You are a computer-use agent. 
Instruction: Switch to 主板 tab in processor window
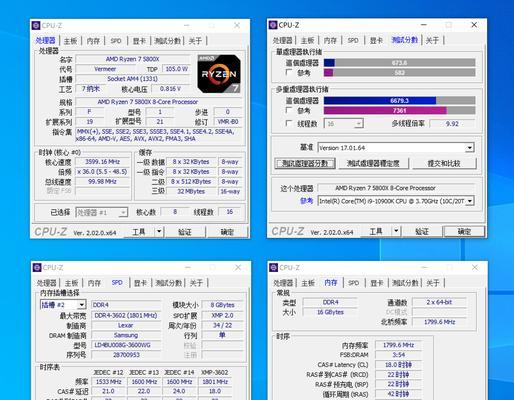[x=70, y=41]
